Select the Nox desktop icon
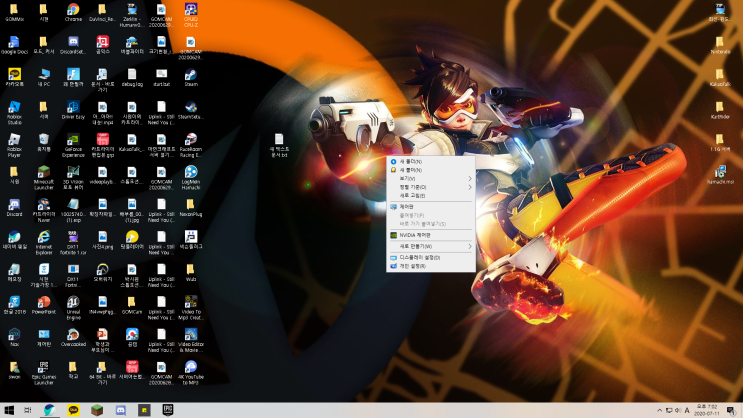The height and width of the screenshot is (418, 743). pos(14,337)
